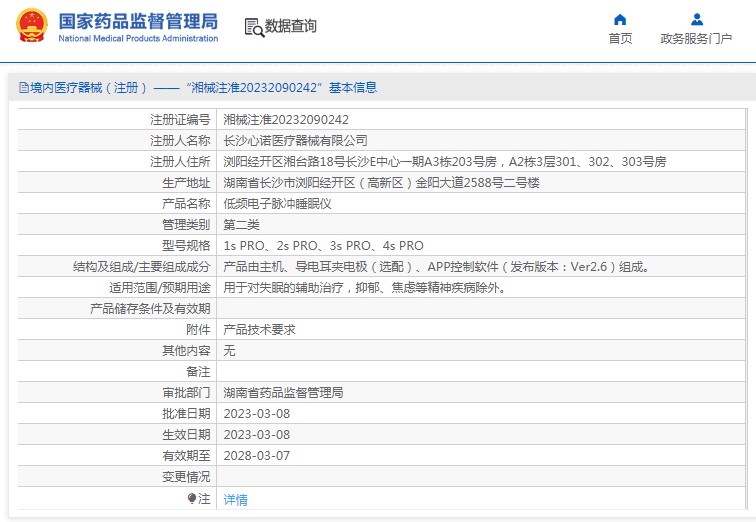
Task: Select 长沙心诺医疗器械有限公司 cell
Action: pos(295,141)
